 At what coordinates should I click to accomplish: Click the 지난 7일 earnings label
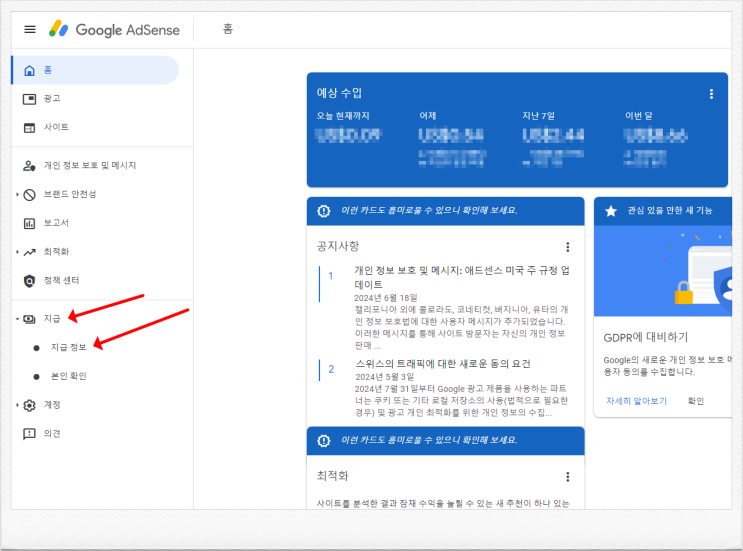click(538, 116)
